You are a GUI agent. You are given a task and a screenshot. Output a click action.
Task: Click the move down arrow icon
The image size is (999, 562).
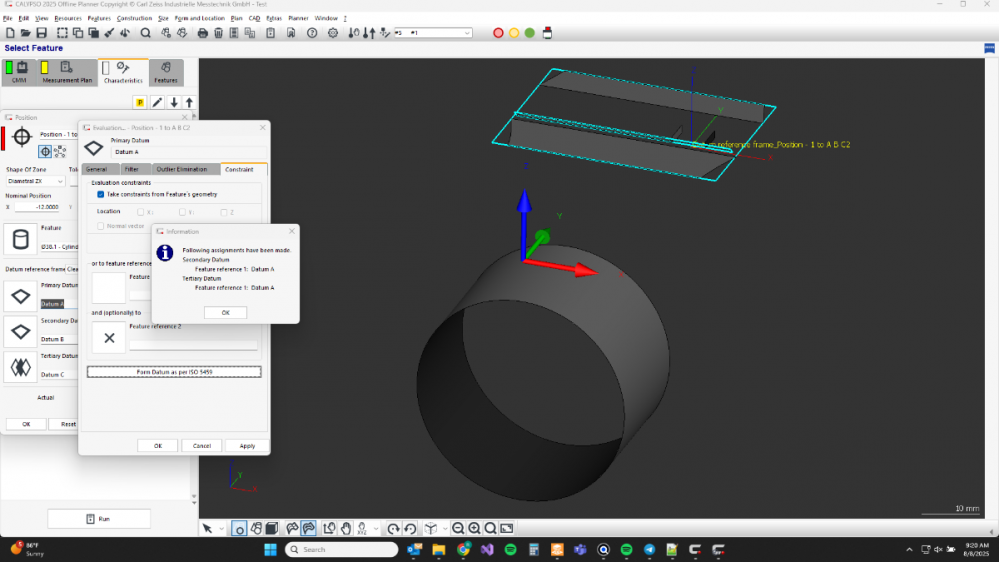174,102
